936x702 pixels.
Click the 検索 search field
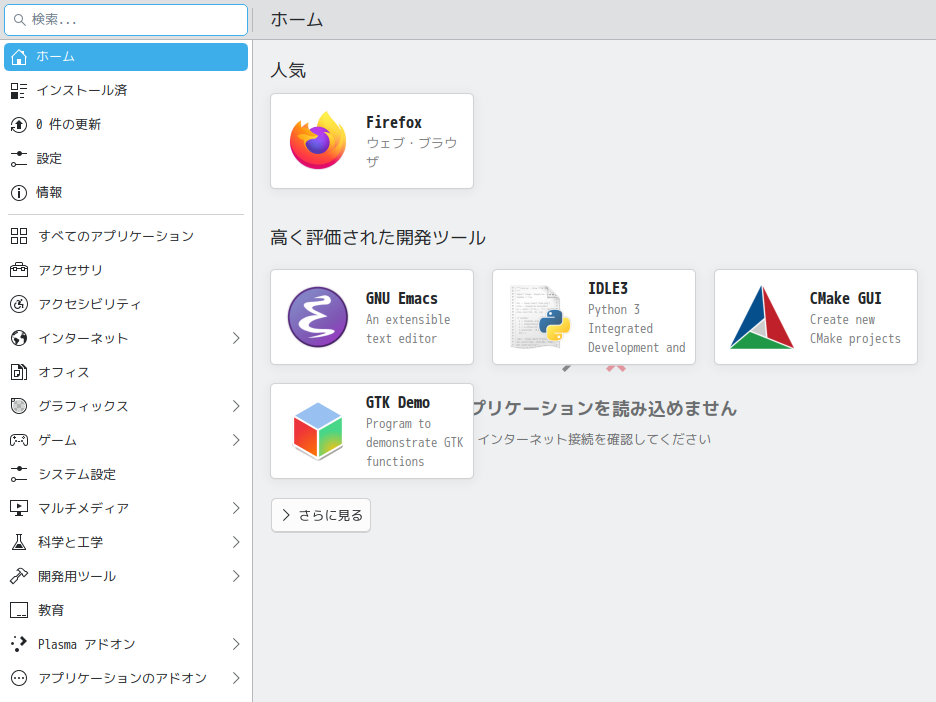coord(125,20)
